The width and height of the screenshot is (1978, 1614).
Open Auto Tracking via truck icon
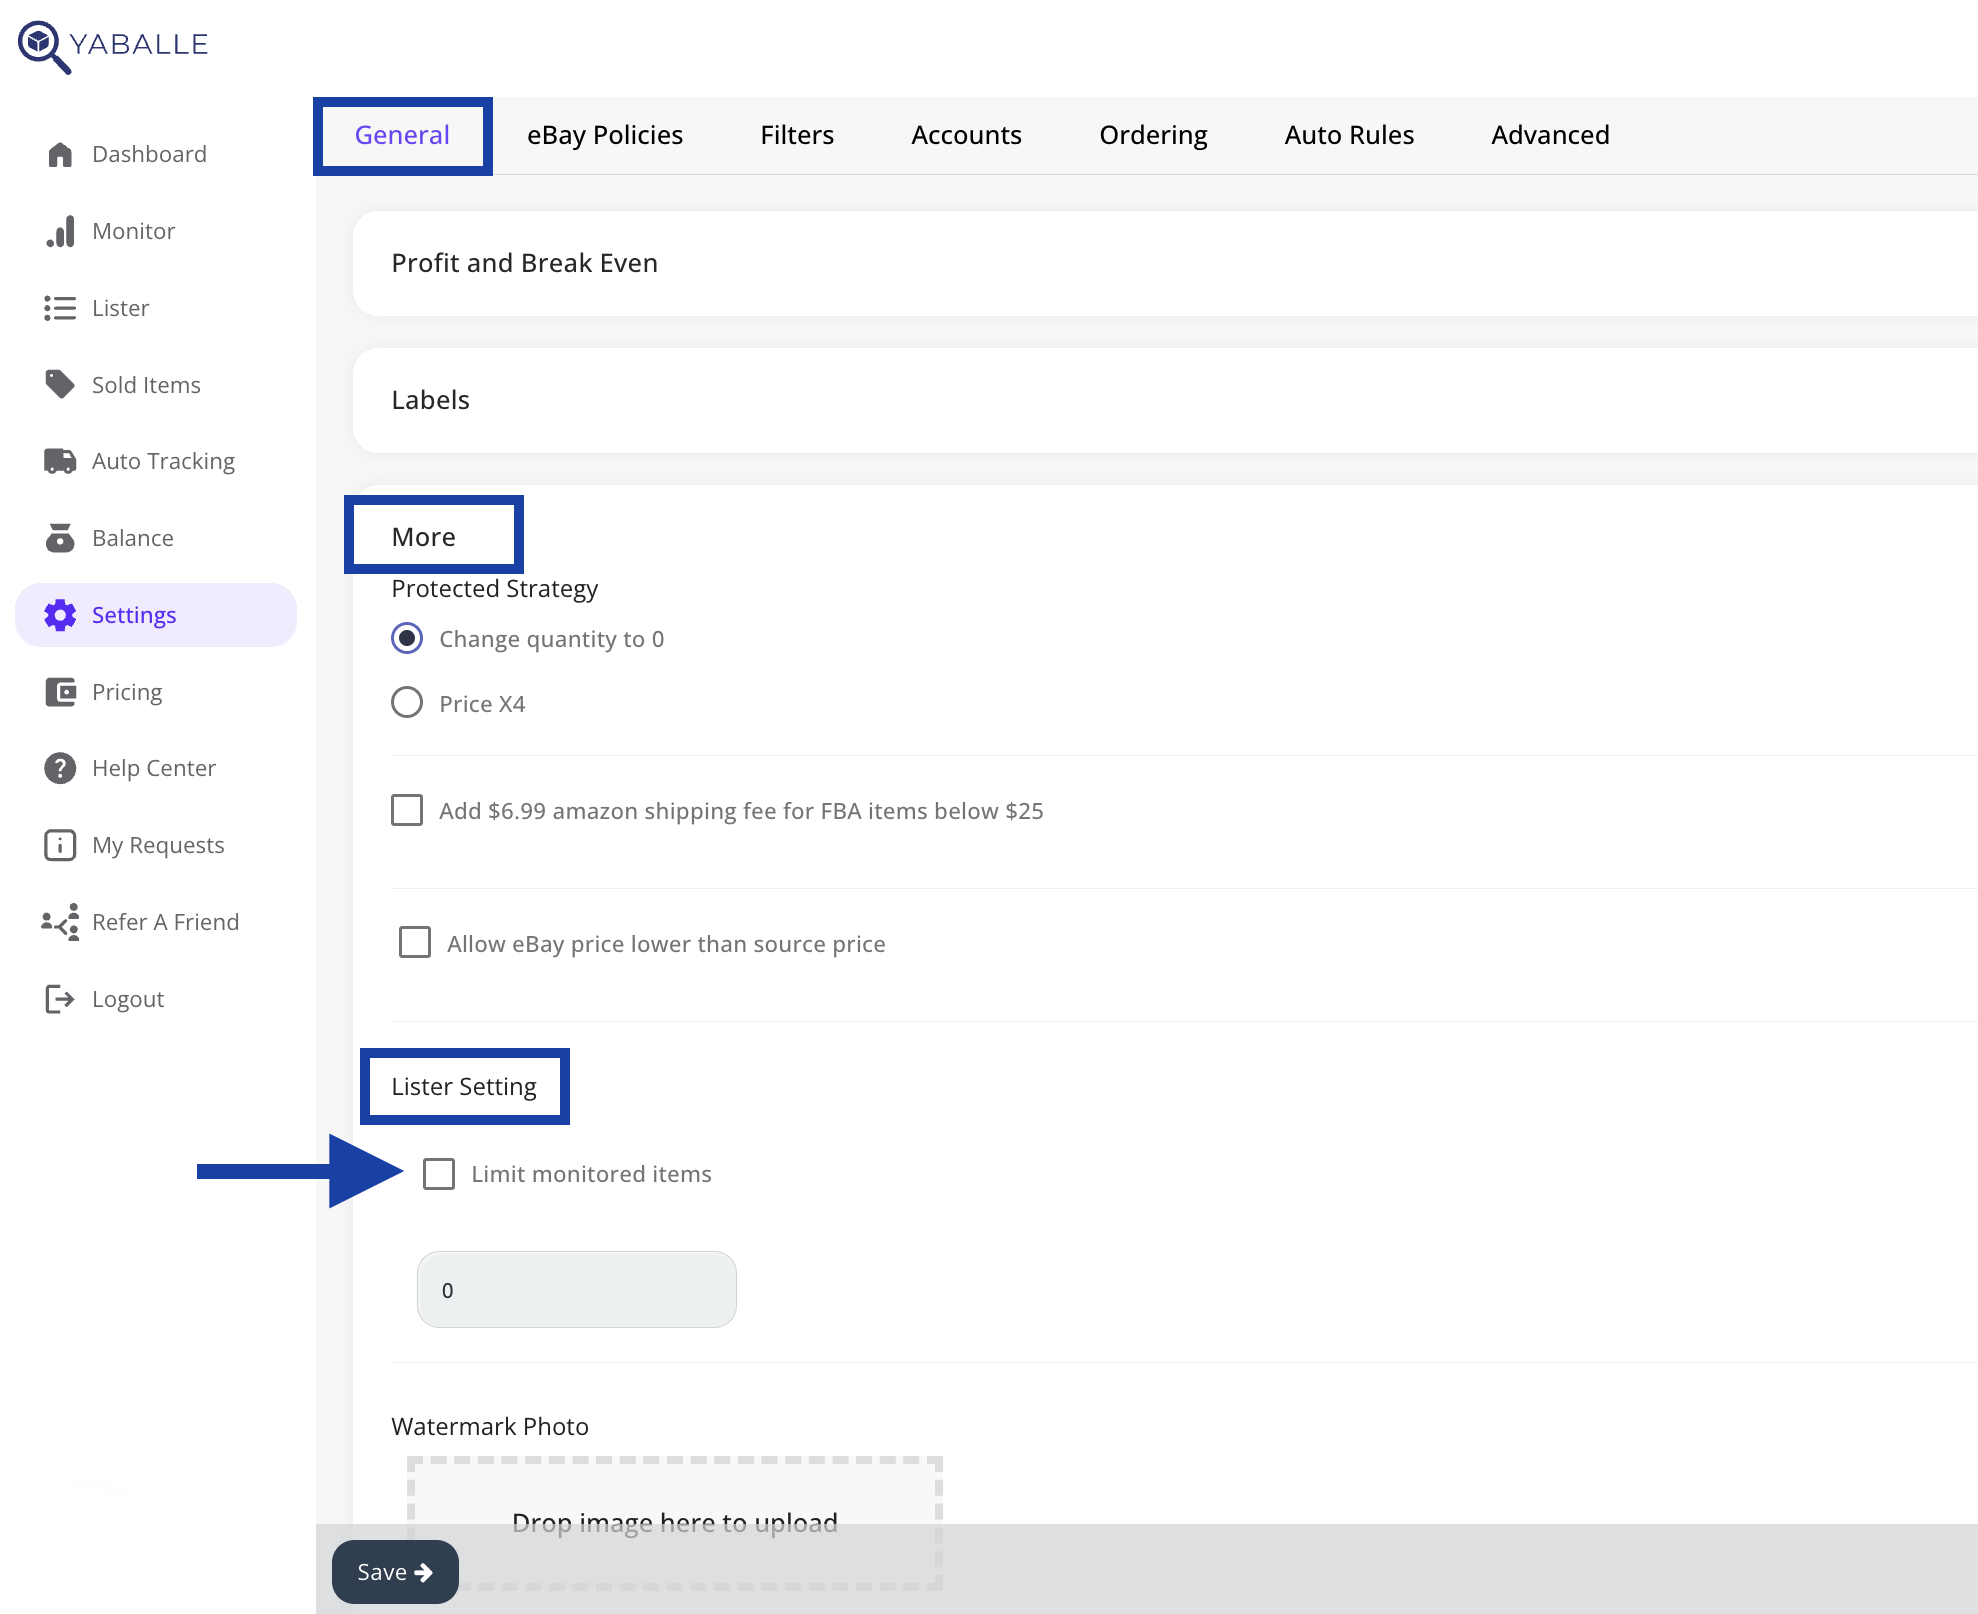click(x=60, y=461)
